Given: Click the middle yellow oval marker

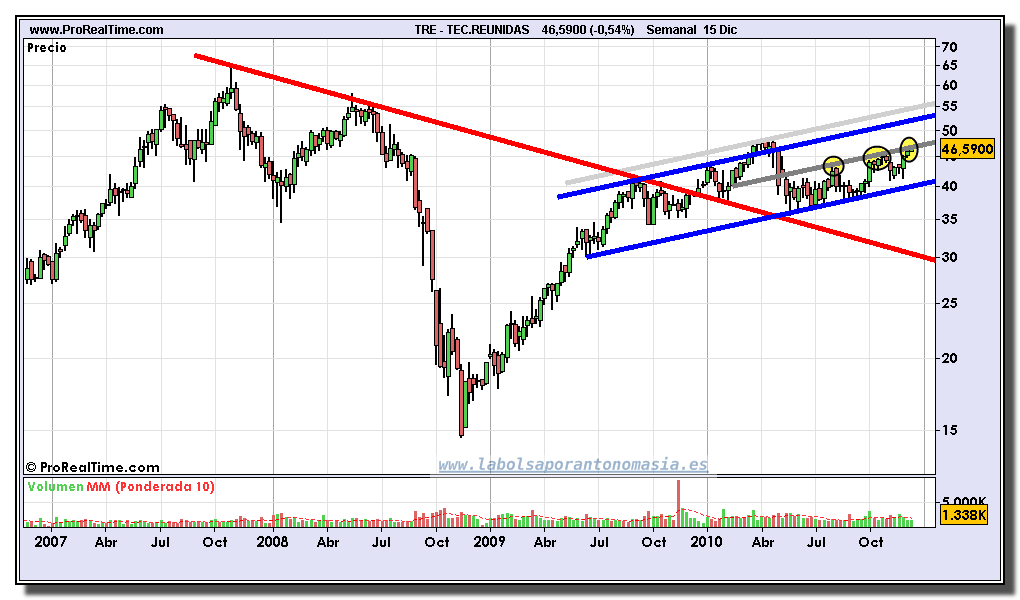Looking at the screenshot, I should (877, 158).
